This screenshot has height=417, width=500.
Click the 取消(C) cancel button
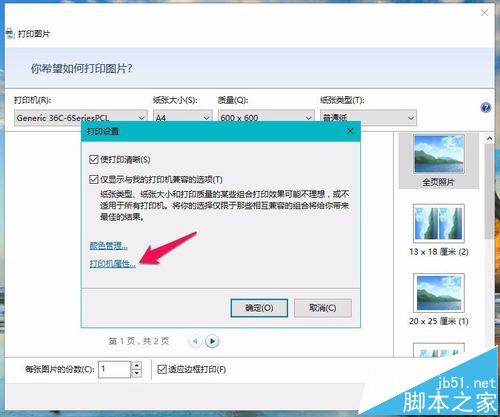coord(323,308)
